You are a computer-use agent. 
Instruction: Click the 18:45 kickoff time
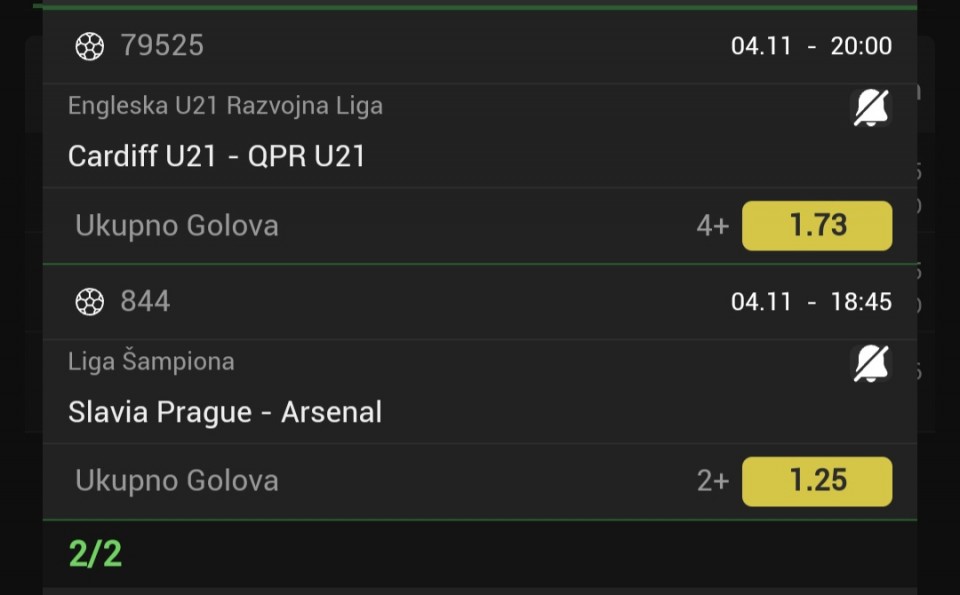point(861,302)
